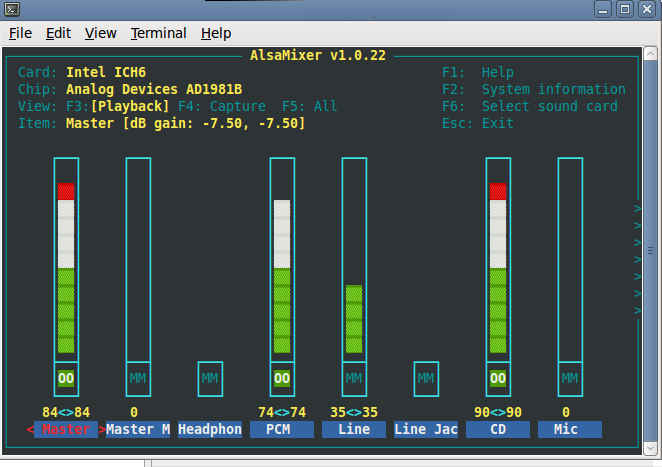Click F2: System information text
This screenshot has width=662, height=467.
534,90
